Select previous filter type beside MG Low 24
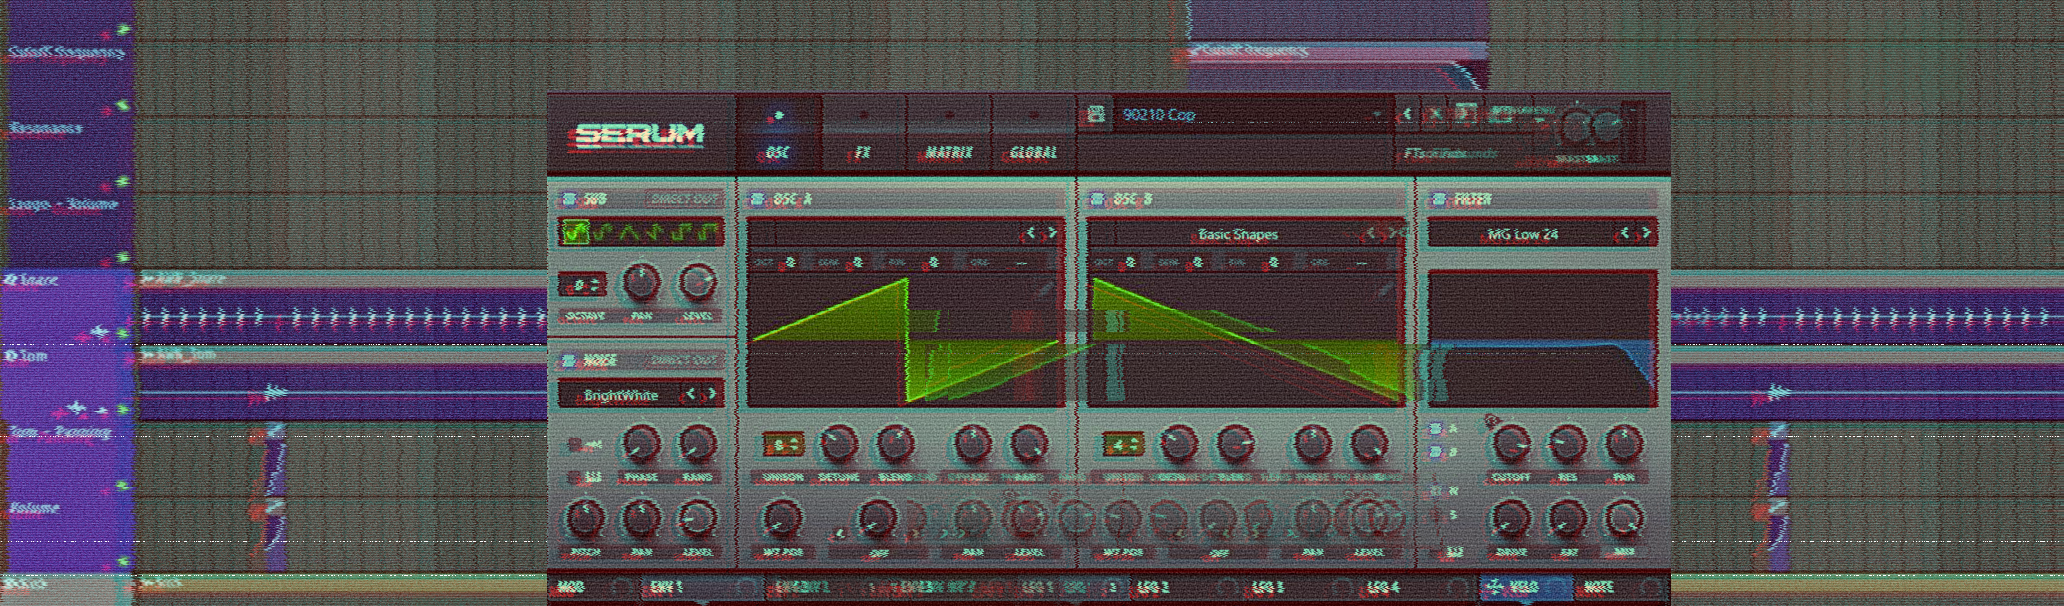 point(1625,233)
